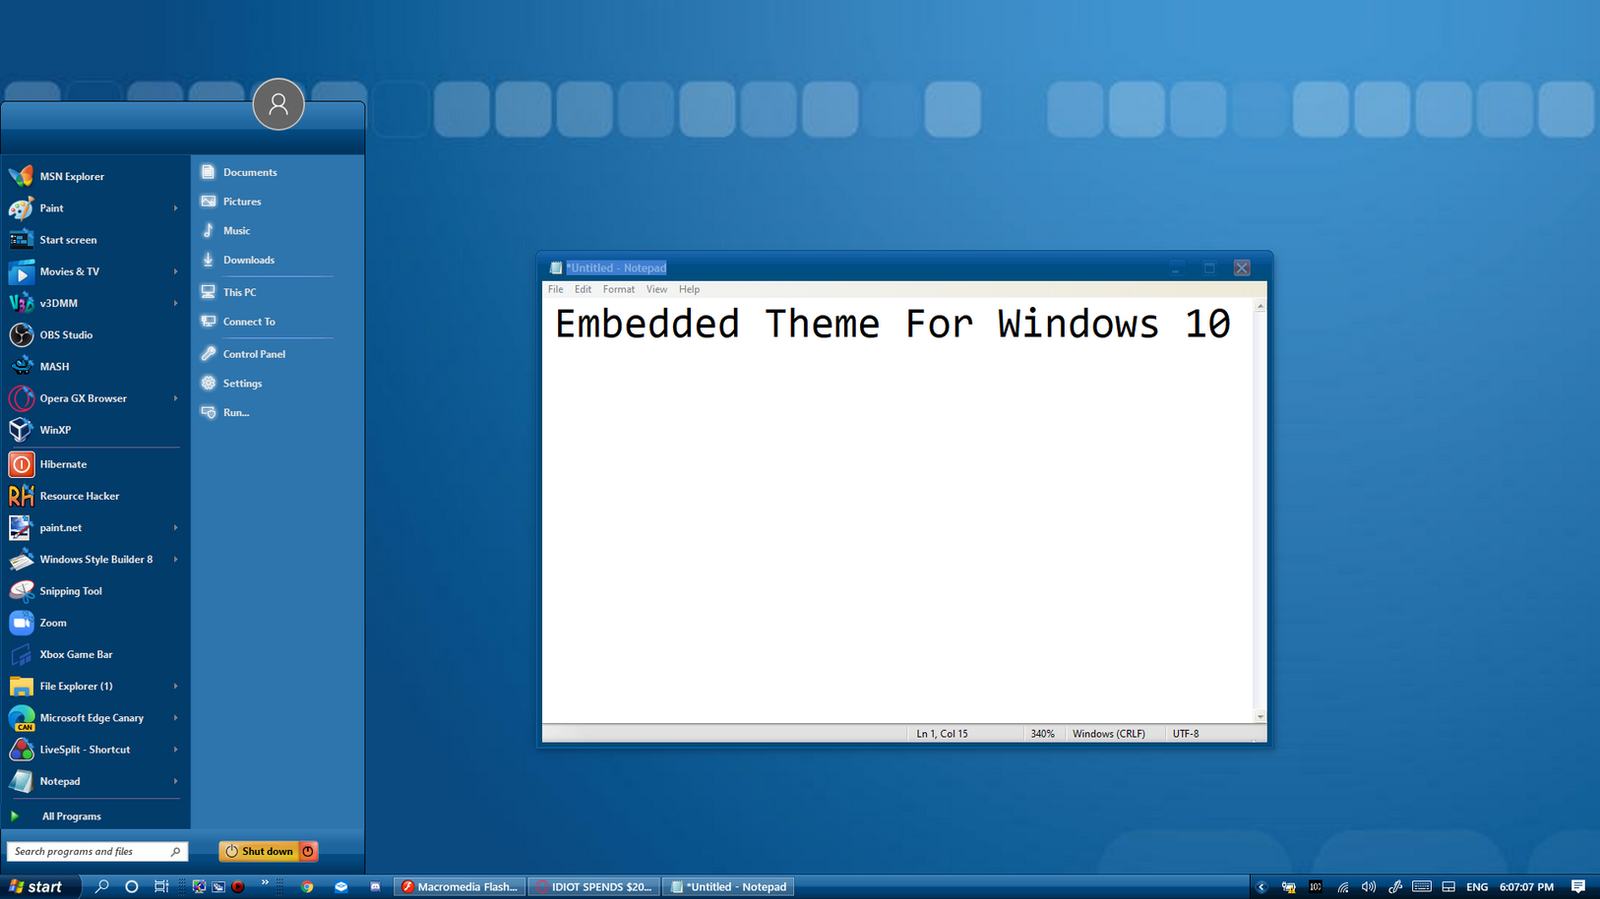This screenshot has width=1600, height=899.
Task: Click the volume speaker tray icon
Action: point(1369,887)
